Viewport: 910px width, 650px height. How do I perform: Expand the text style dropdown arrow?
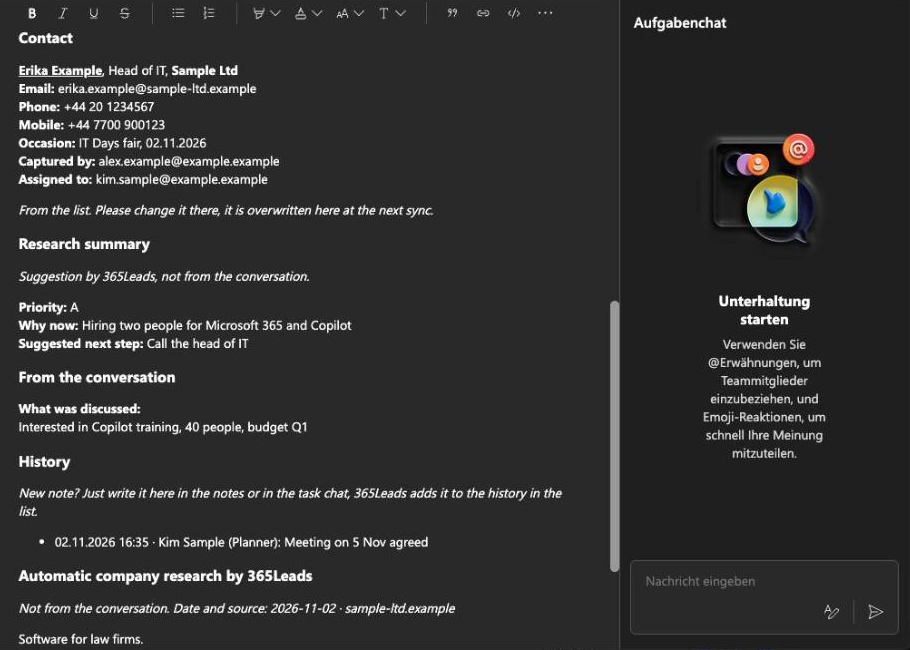[x=400, y=13]
